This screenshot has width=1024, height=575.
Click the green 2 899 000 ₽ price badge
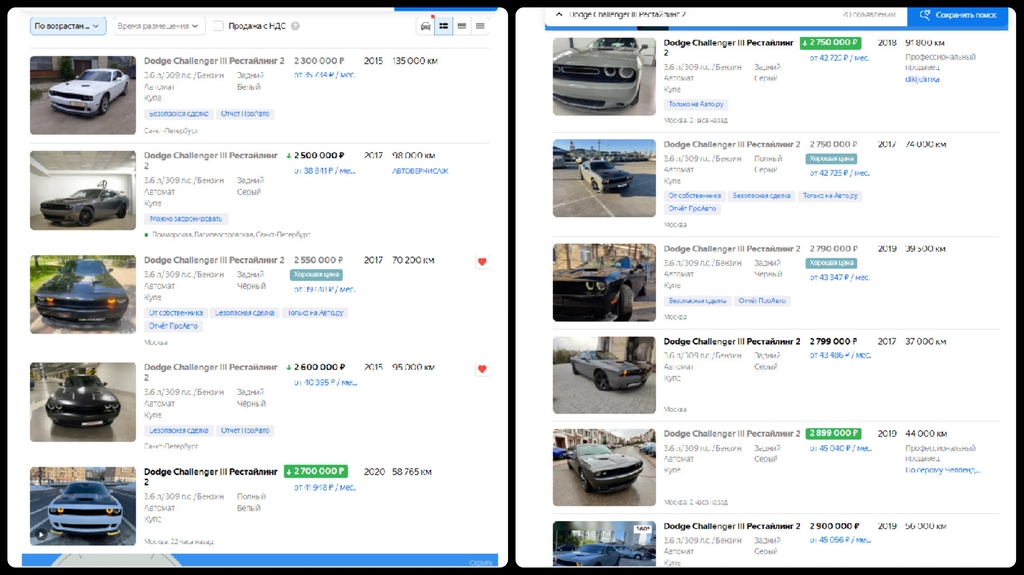(x=833, y=433)
